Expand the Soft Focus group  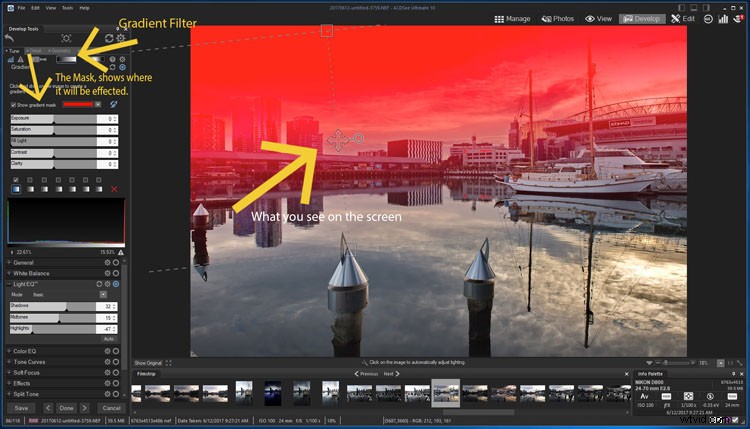click(x=9, y=373)
